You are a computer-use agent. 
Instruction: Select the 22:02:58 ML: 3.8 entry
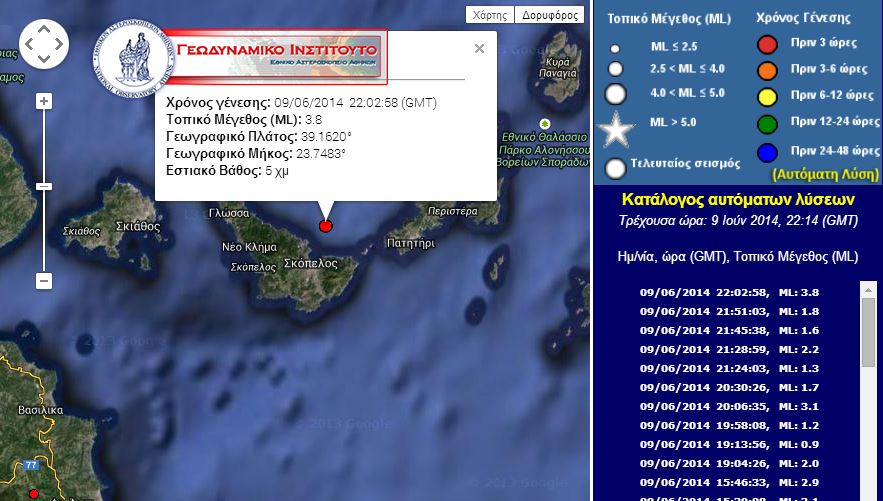729,292
